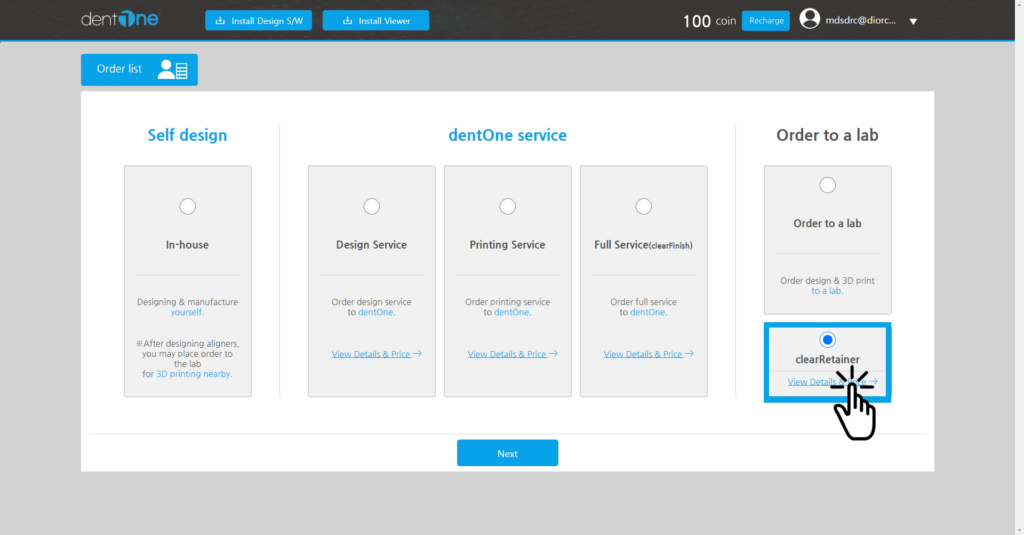Open View Details & Price under Printing Service
This screenshot has width=1024, height=535.
click(513, 354)
